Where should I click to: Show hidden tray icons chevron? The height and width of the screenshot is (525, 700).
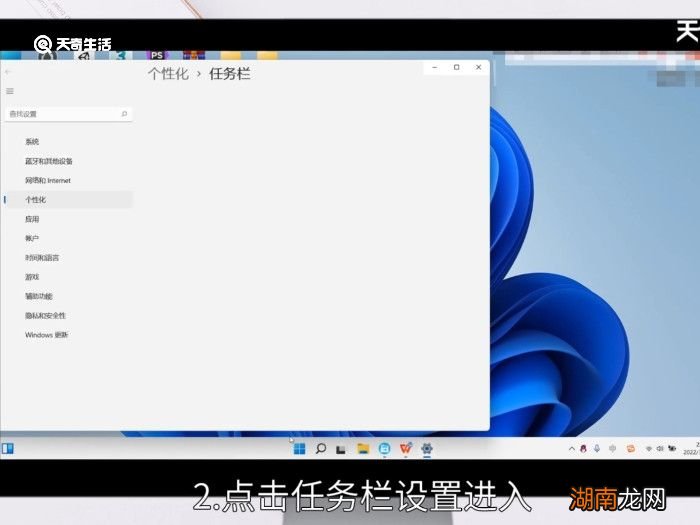571,449
